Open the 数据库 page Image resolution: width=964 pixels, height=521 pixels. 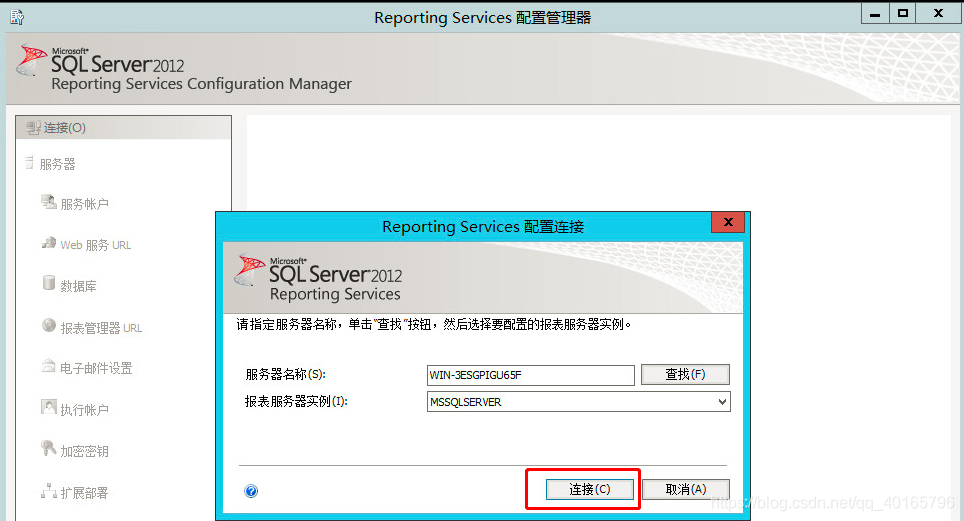[78, 286]
